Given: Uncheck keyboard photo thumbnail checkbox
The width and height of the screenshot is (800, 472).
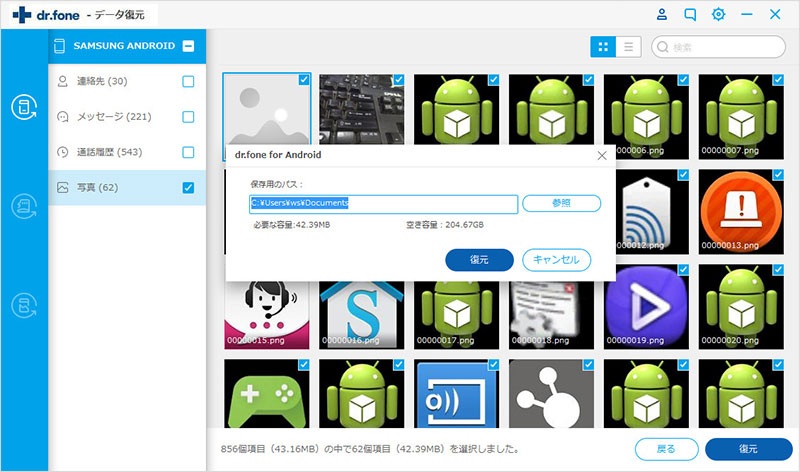Looking at the screenshot, I should [398, 80].
